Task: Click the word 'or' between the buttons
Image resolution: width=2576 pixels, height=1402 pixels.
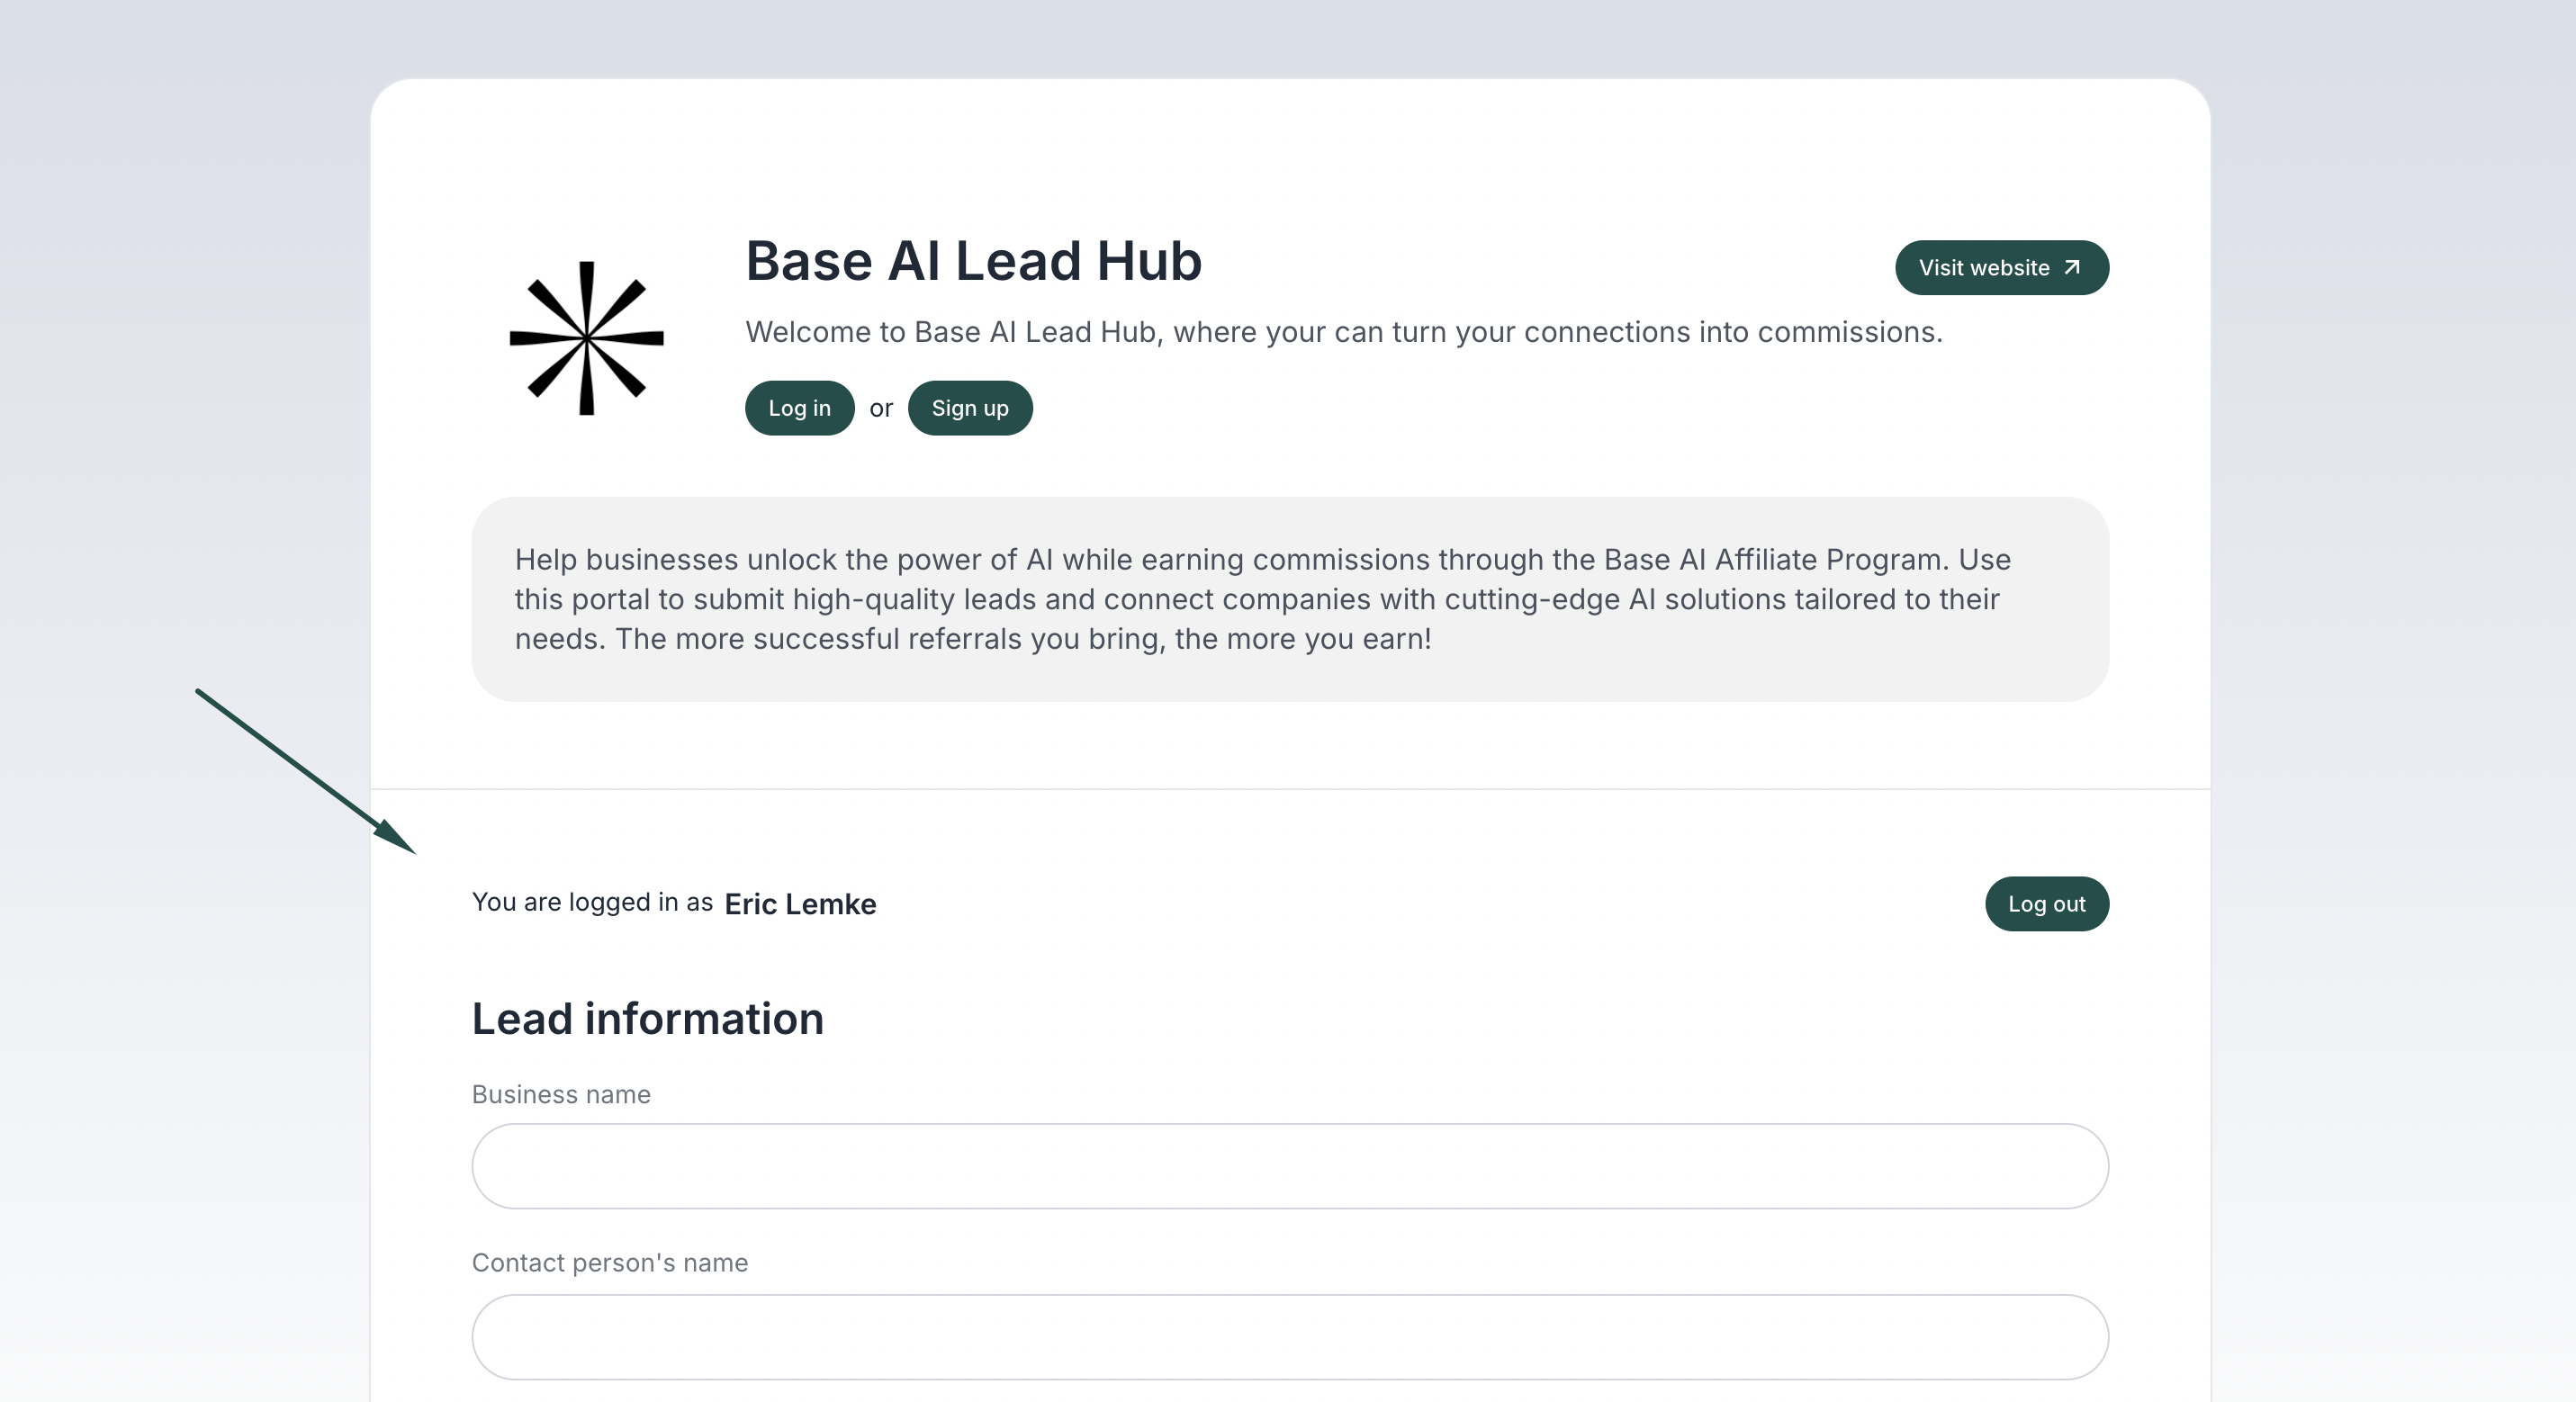Action: 880,408
